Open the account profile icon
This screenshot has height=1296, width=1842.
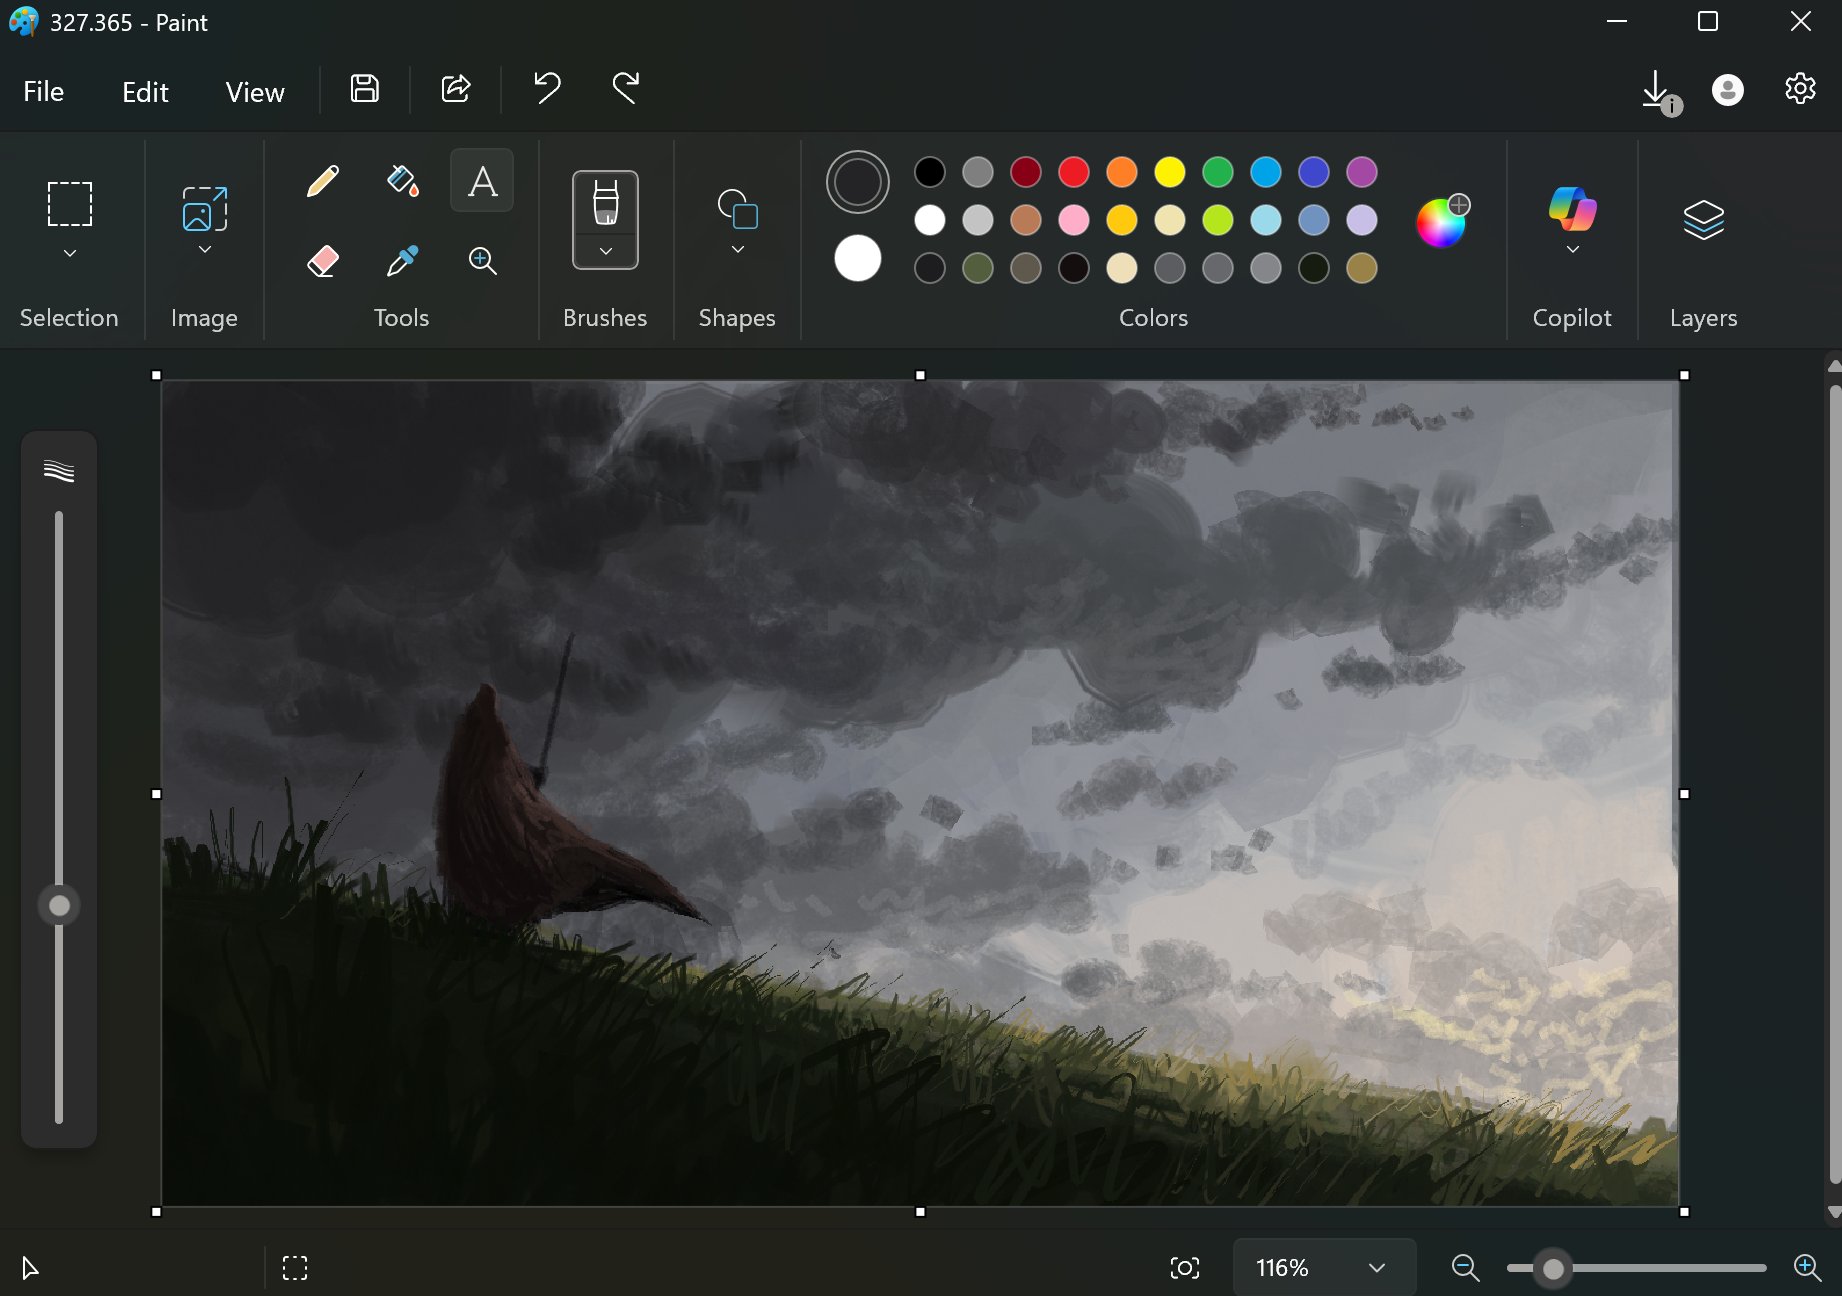click(1728, 90)
